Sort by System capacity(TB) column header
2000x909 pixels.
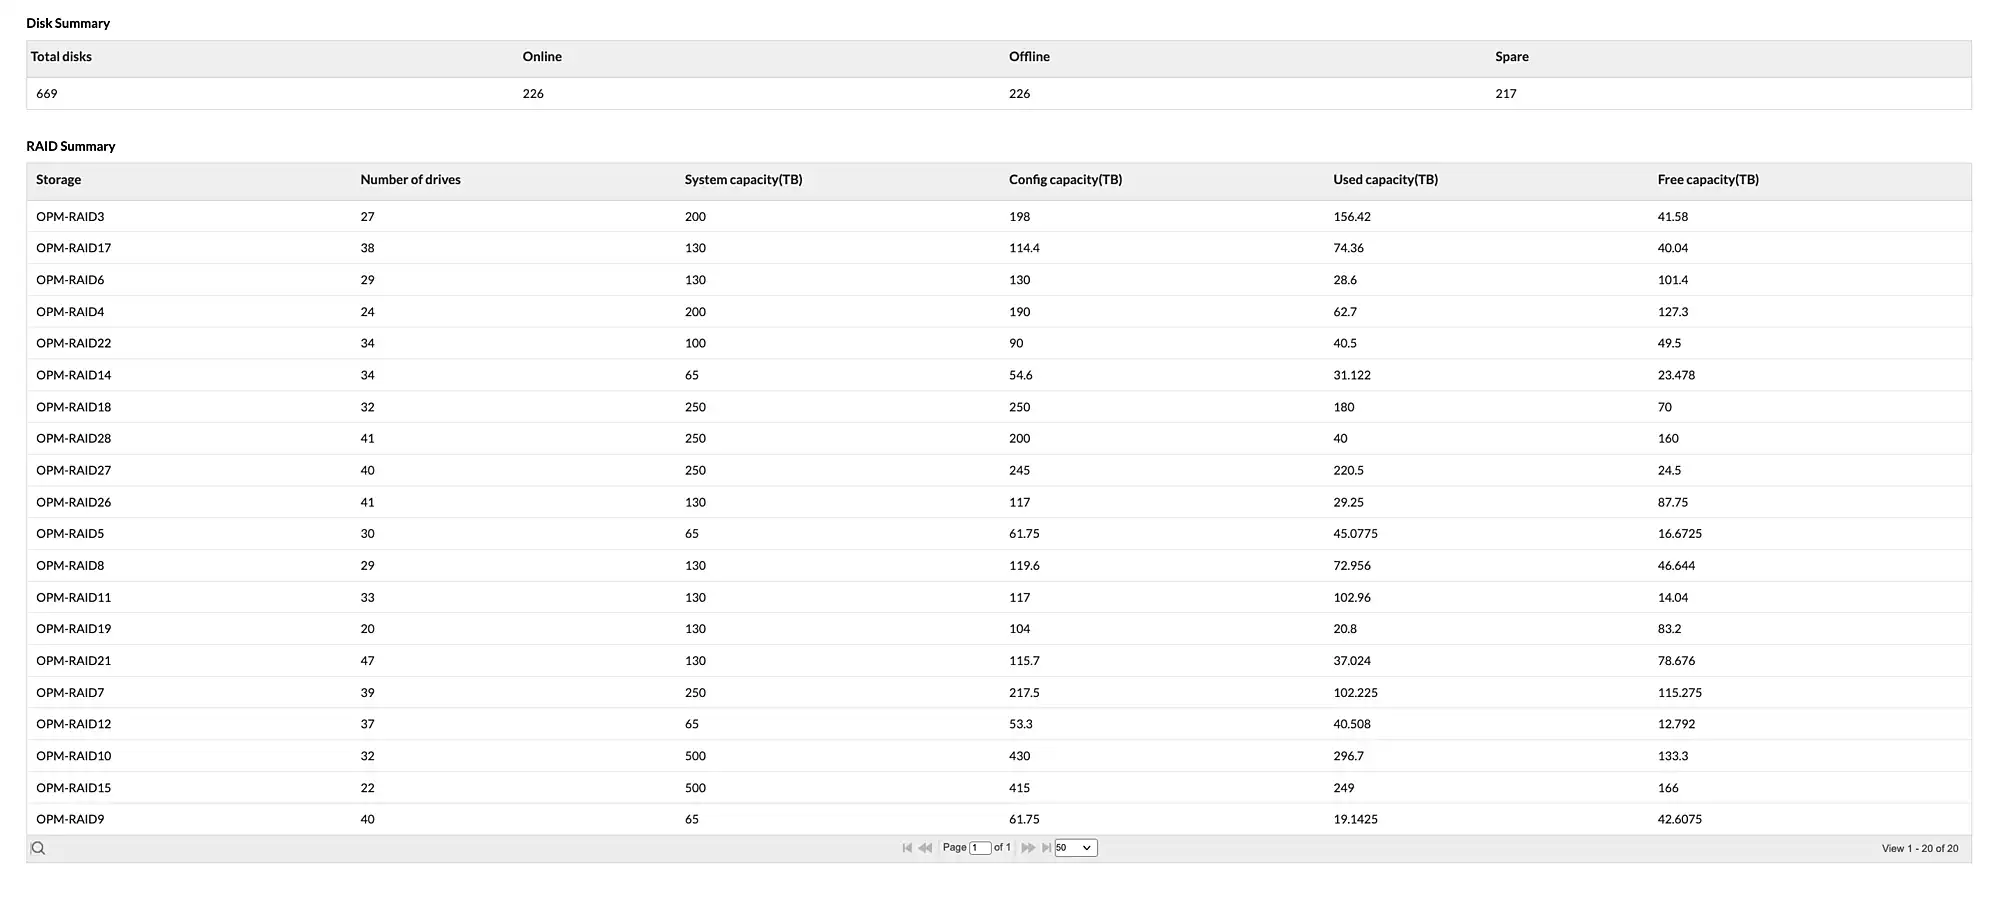tap(743, 180)
